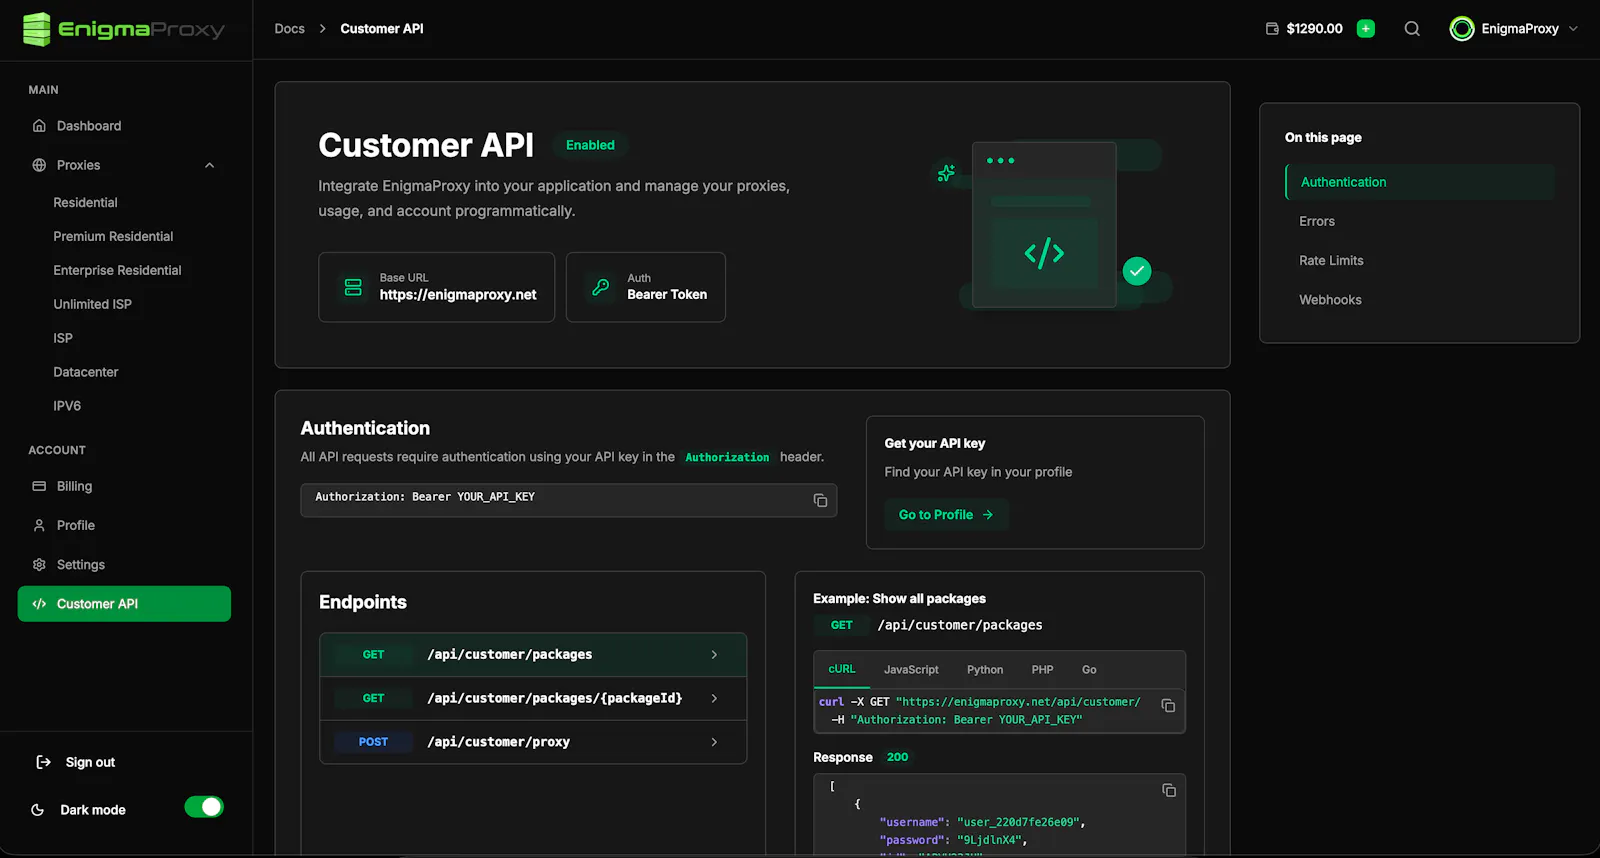Image resolution: width=1600 pixels, height=858 pixels.
Task: Open Premium Residential in sidebar
Action: click(113, 237)
